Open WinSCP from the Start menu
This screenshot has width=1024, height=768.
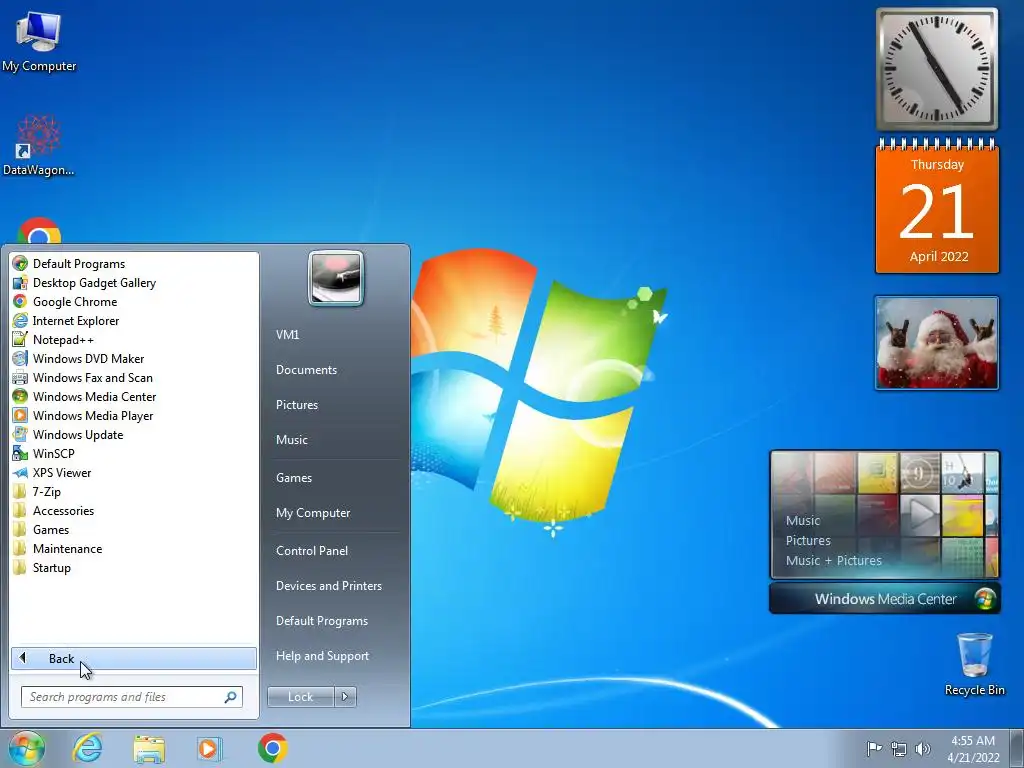54,453
